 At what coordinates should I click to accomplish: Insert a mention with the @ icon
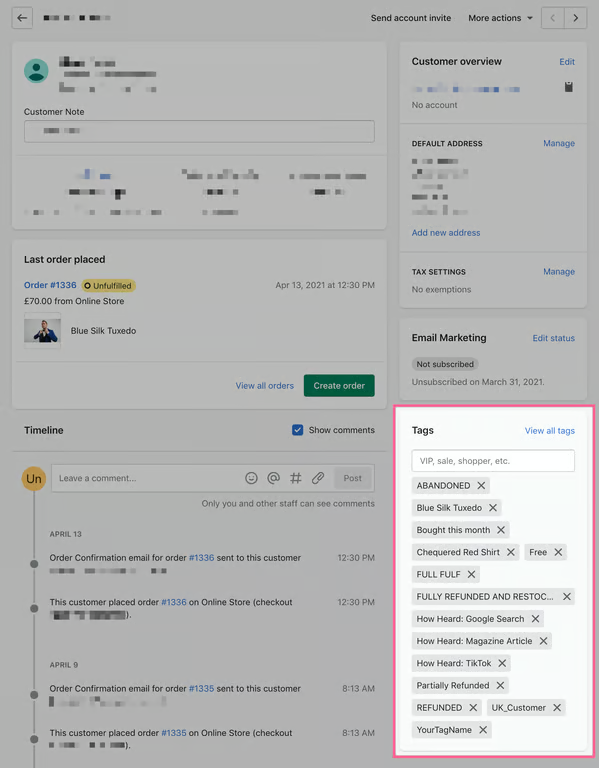click(x=273, y=478)
